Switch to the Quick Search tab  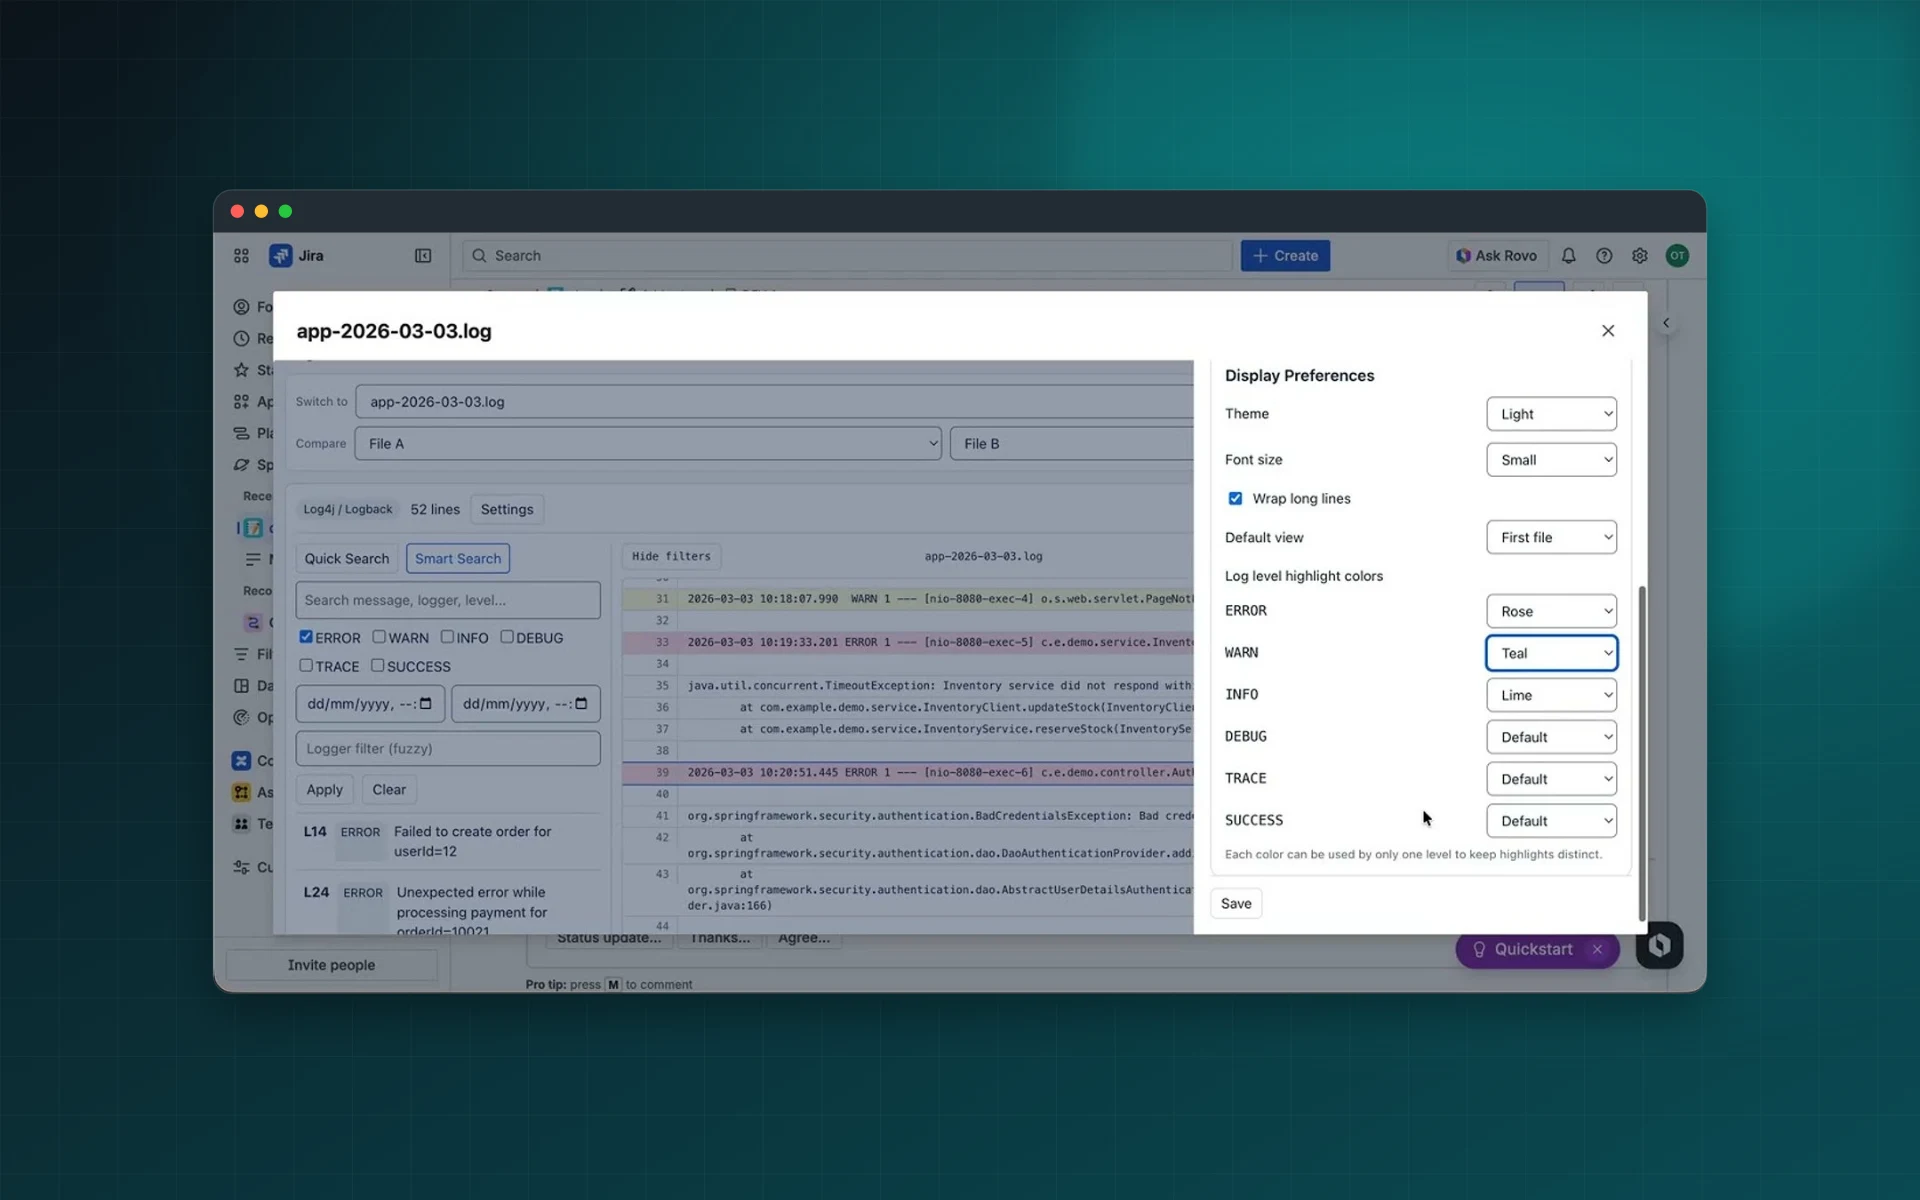347,558
